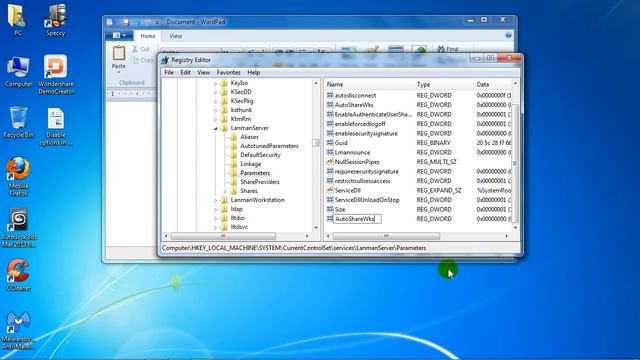Screen dimensions: 640x360
Task: Select the Guid binary value icon
Action: 330,143
